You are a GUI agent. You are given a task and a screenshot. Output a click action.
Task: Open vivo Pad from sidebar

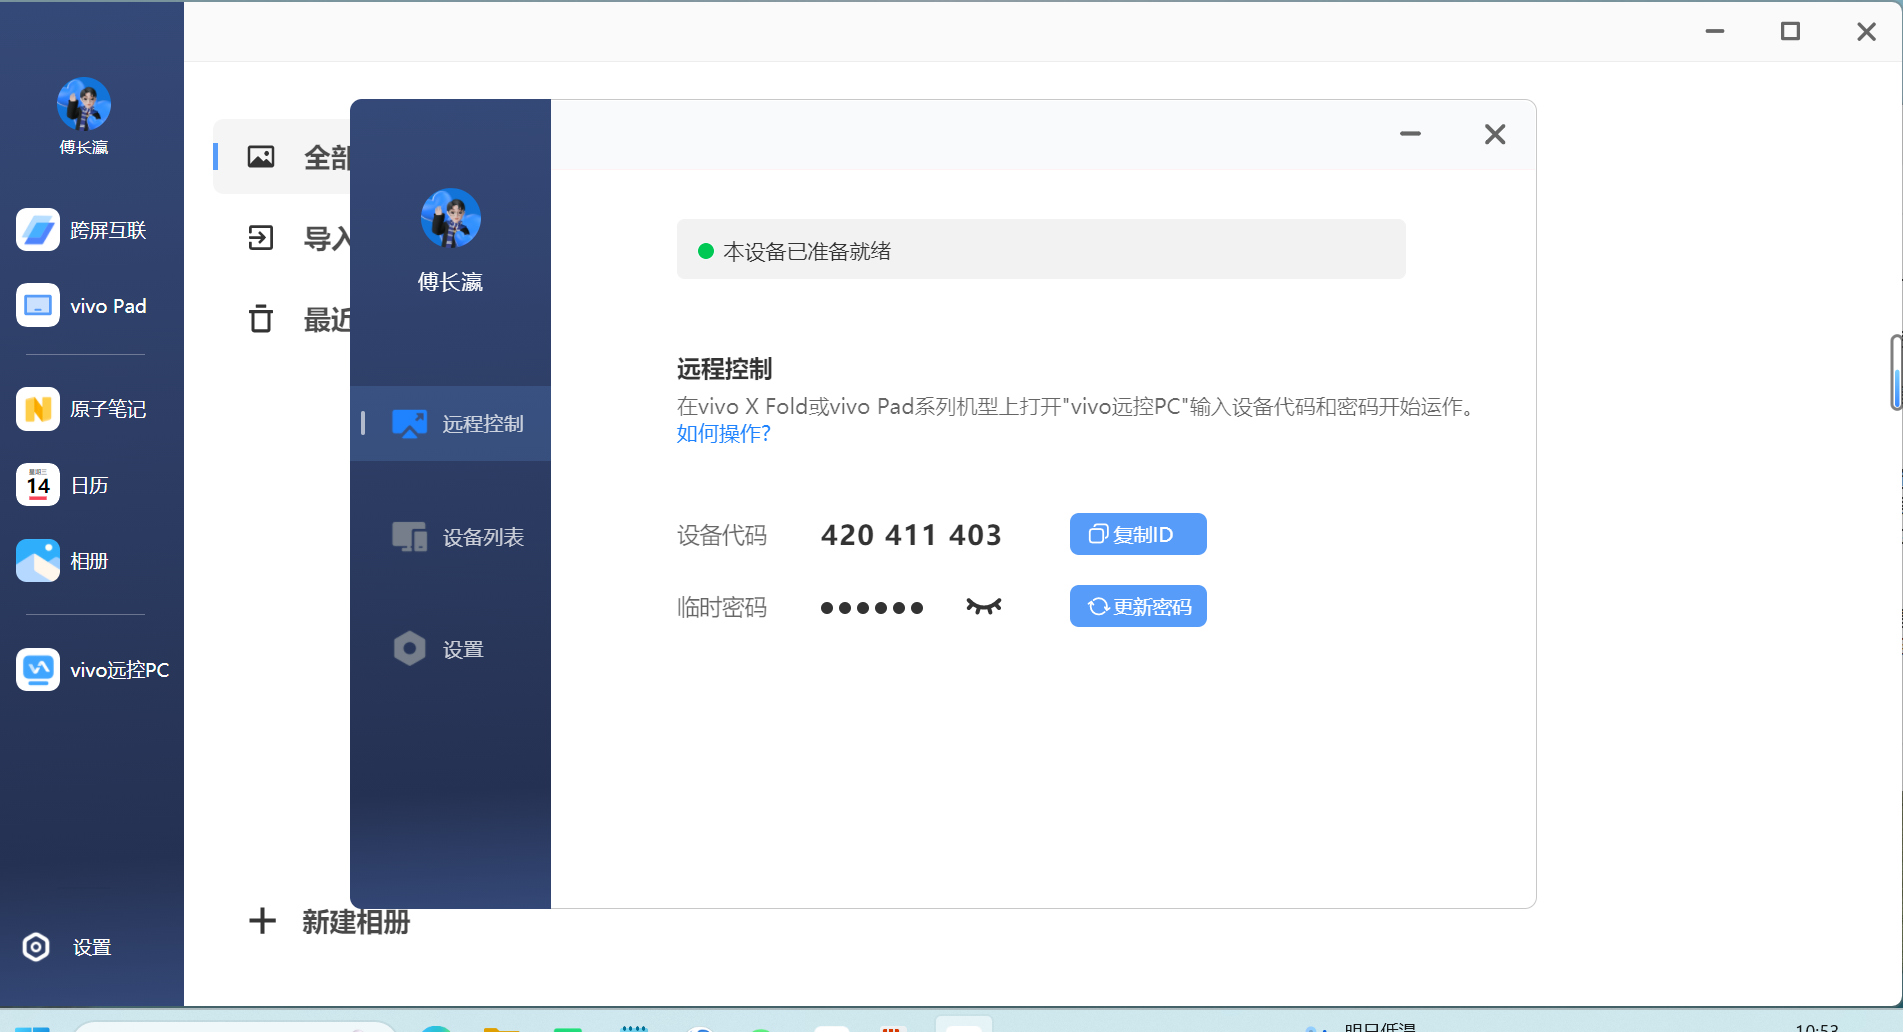pyautogui.click(x=82, y=306)
